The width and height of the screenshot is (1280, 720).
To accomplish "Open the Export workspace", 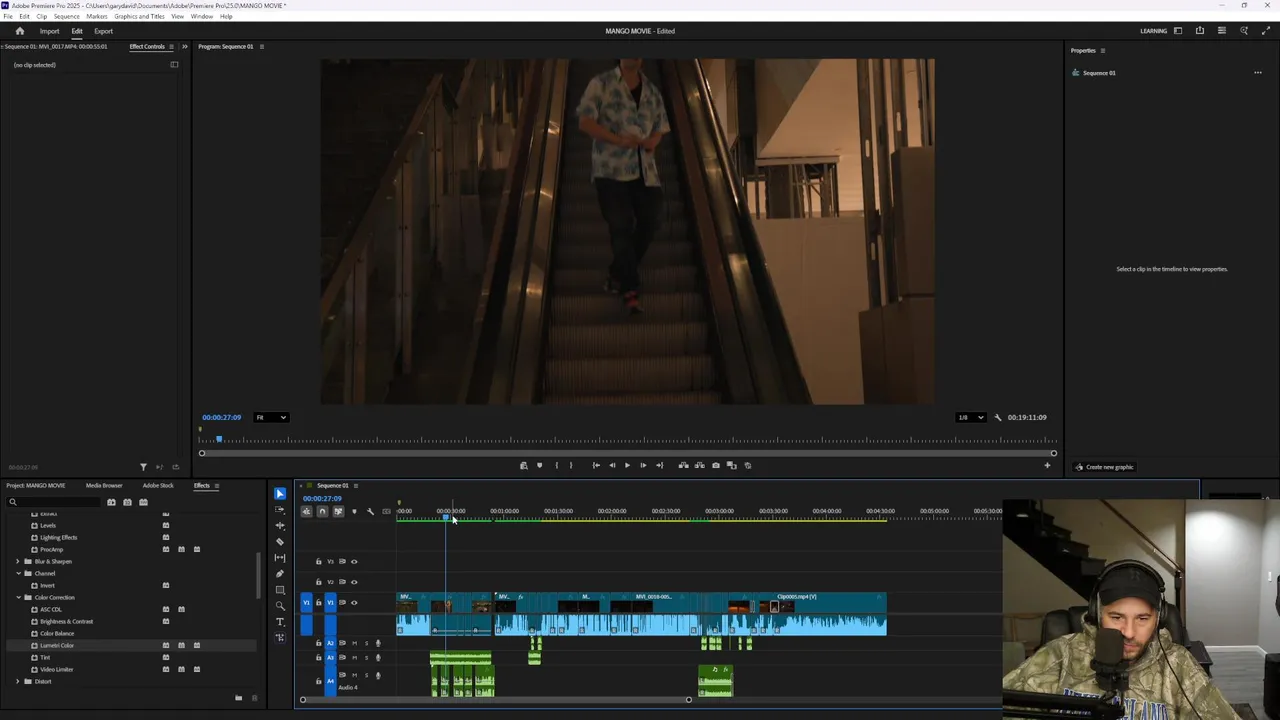I will click(103, 31).
